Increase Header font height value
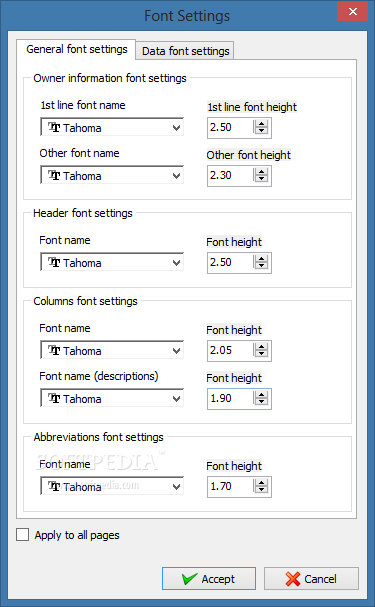This screenshot has width=375, height=607. tap(262, 259)
